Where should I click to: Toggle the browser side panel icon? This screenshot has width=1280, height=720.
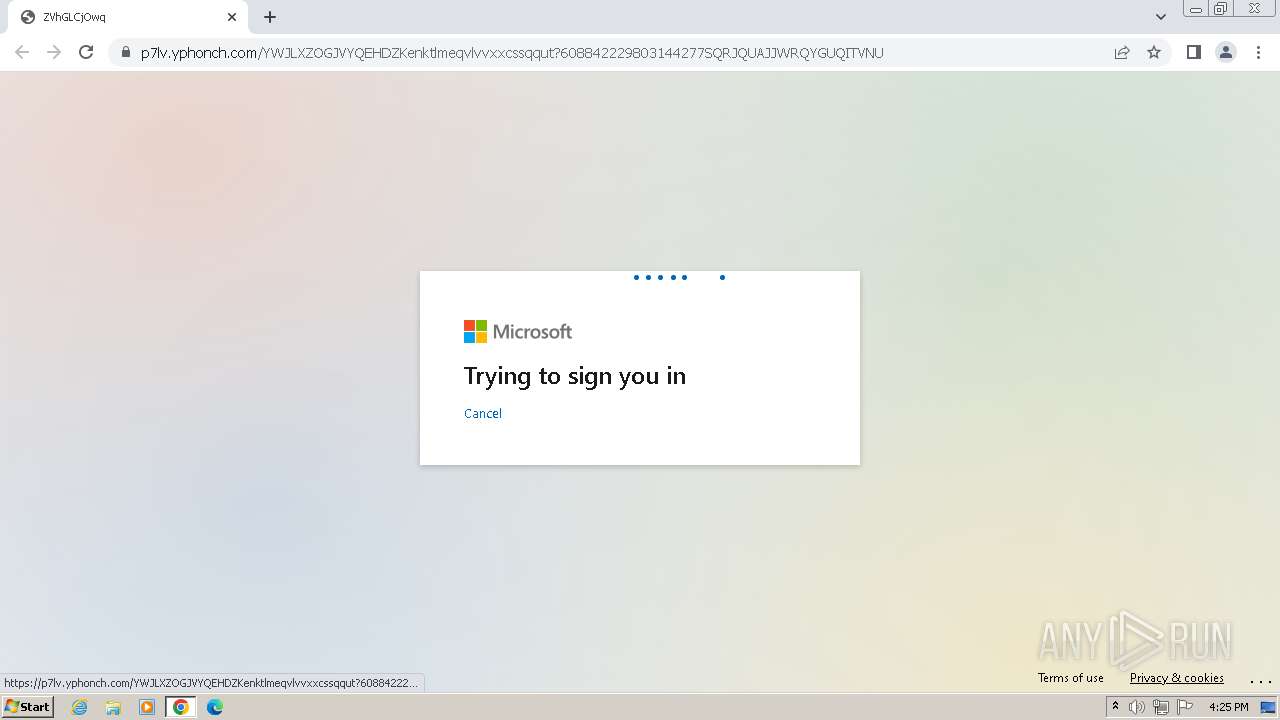[1193, 52]
